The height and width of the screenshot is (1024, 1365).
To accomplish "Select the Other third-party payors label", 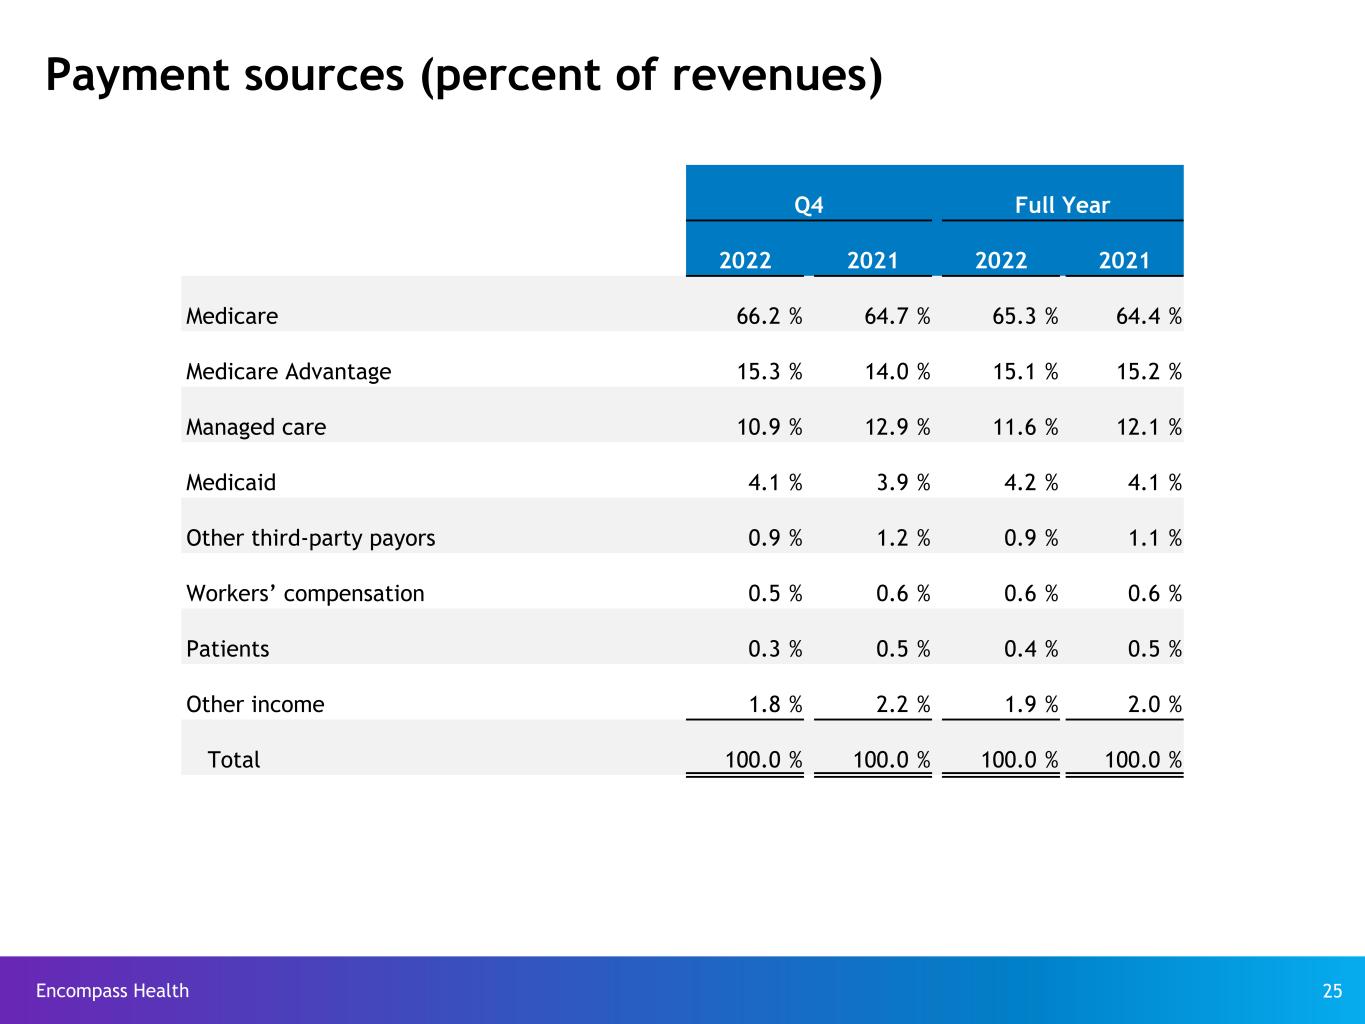I will 311,538.
